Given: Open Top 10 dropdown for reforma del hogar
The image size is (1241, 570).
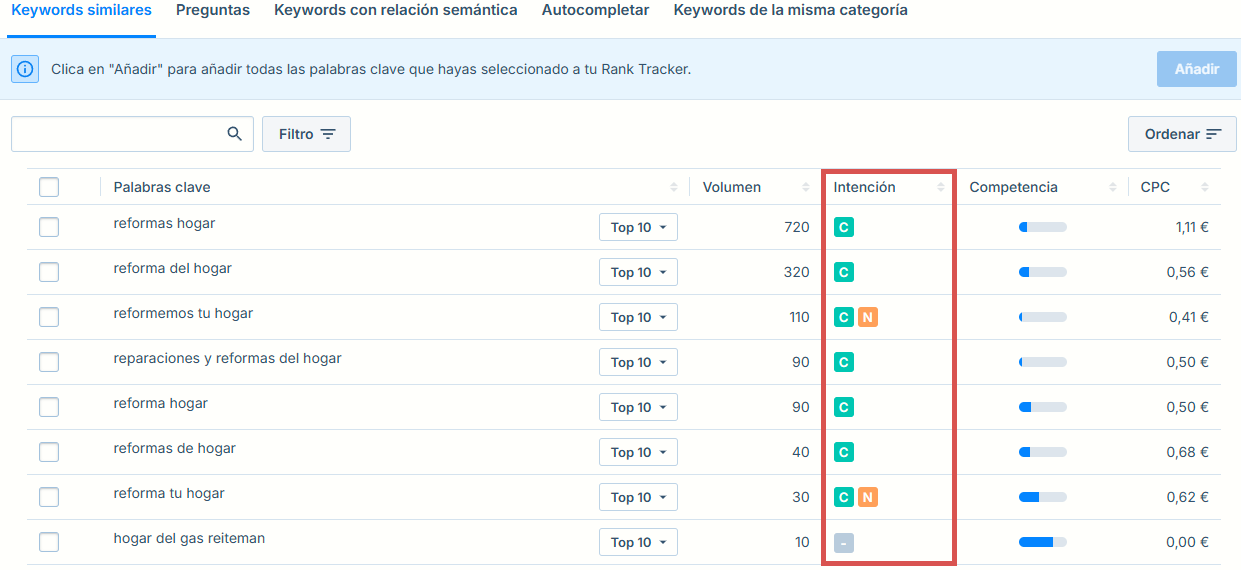Looking at the screenshot, I should (638, 272).
